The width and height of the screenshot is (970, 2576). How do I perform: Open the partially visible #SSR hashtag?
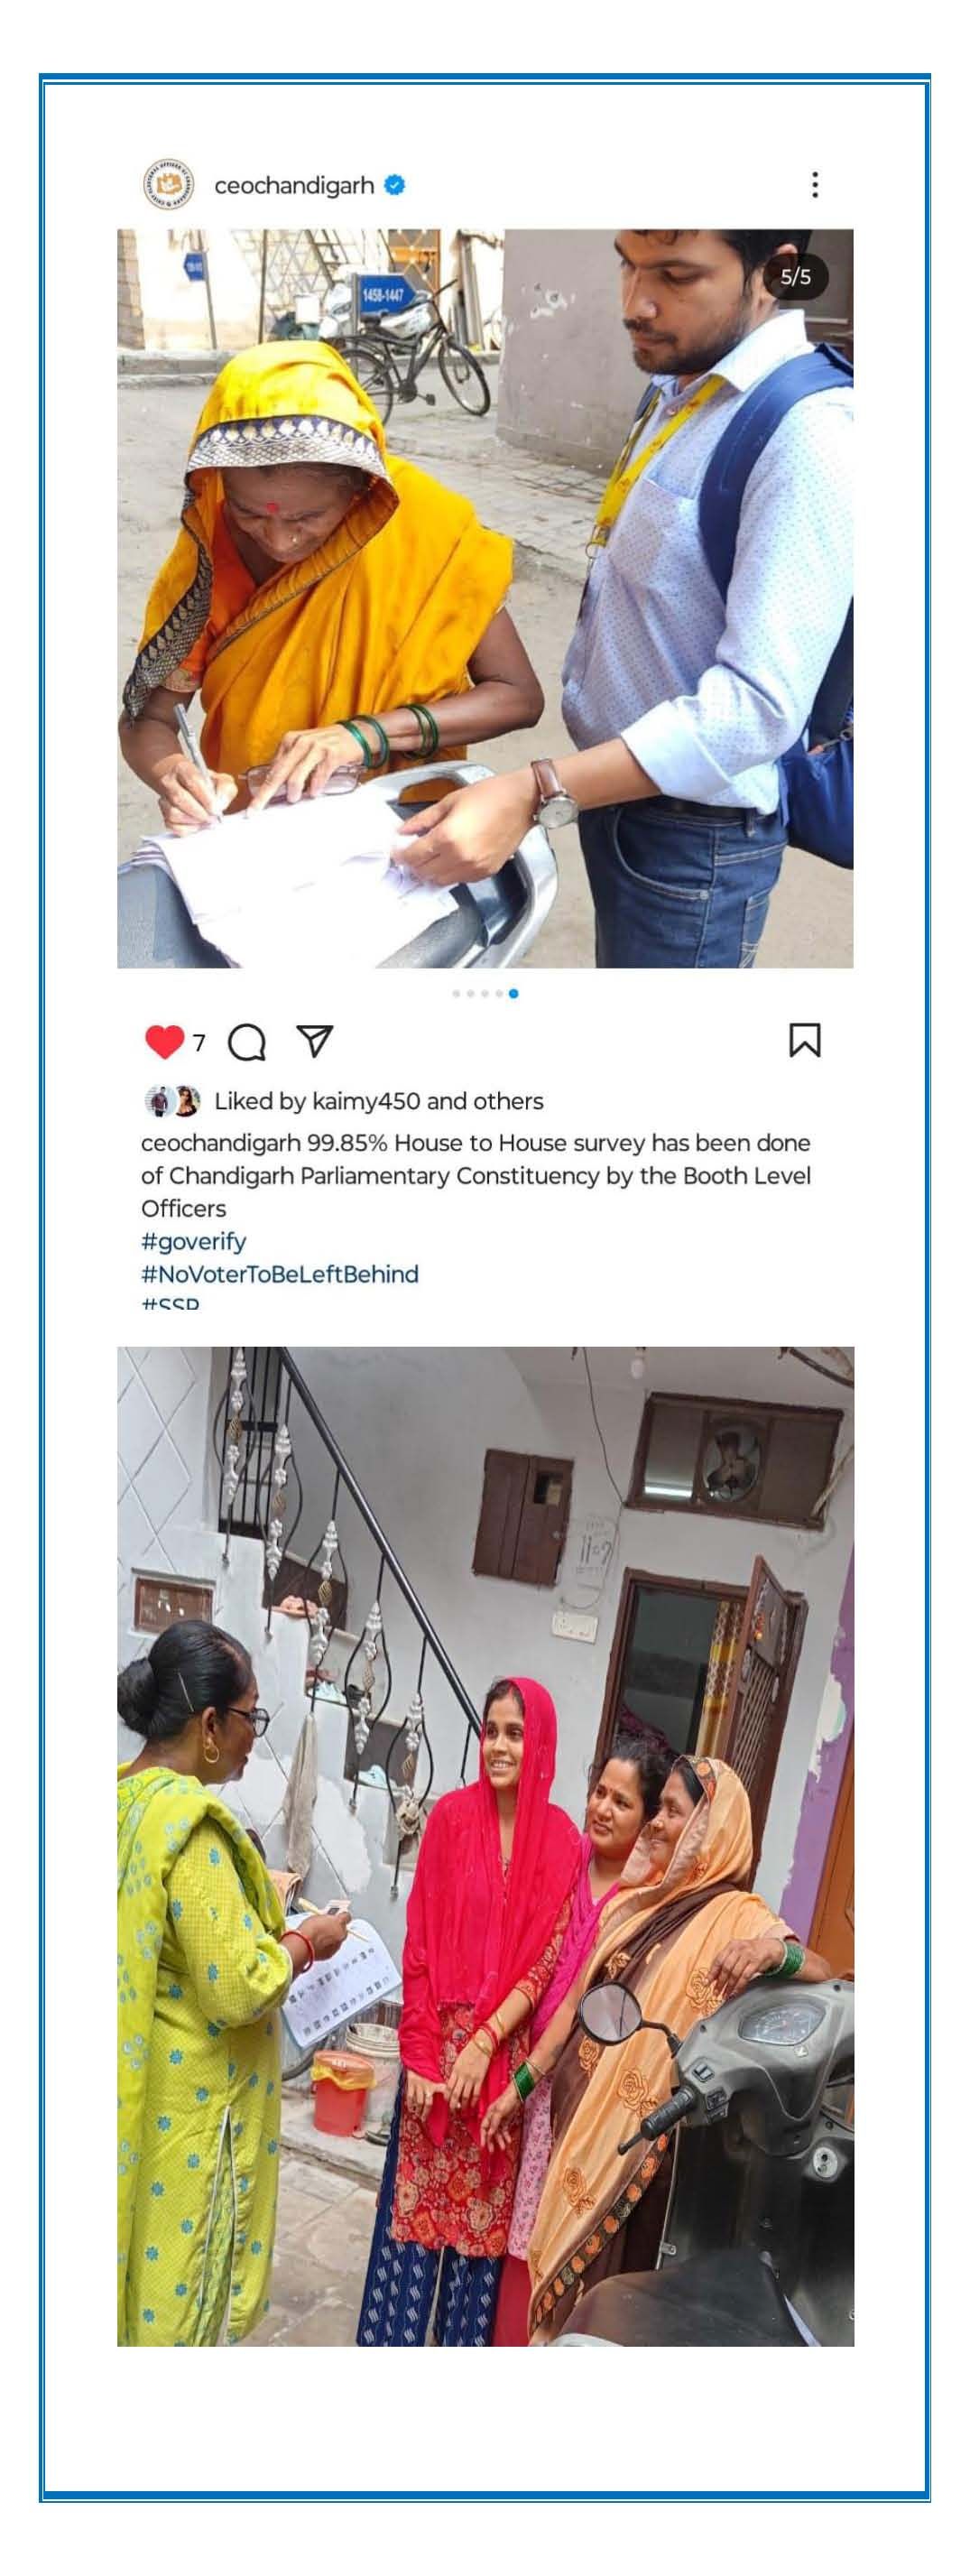tap(170, 1303)
